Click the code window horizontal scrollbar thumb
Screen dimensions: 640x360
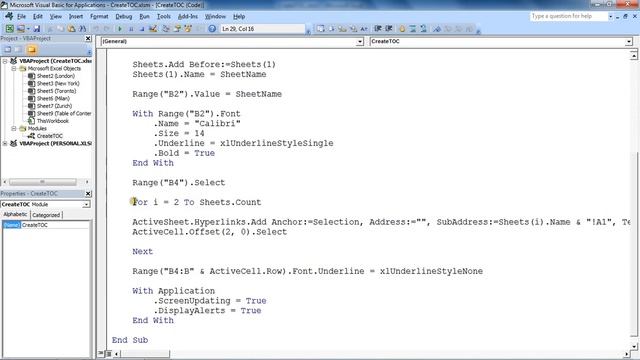(x=145, y=353)
